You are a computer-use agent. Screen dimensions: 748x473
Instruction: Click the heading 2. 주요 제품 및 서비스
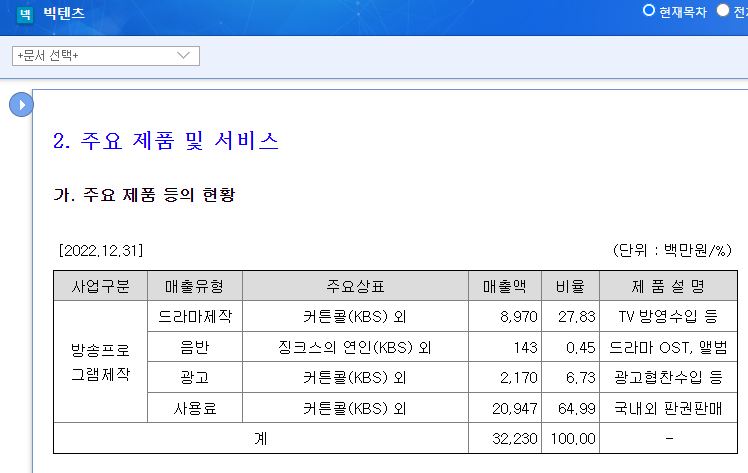(x=166, y=141)
